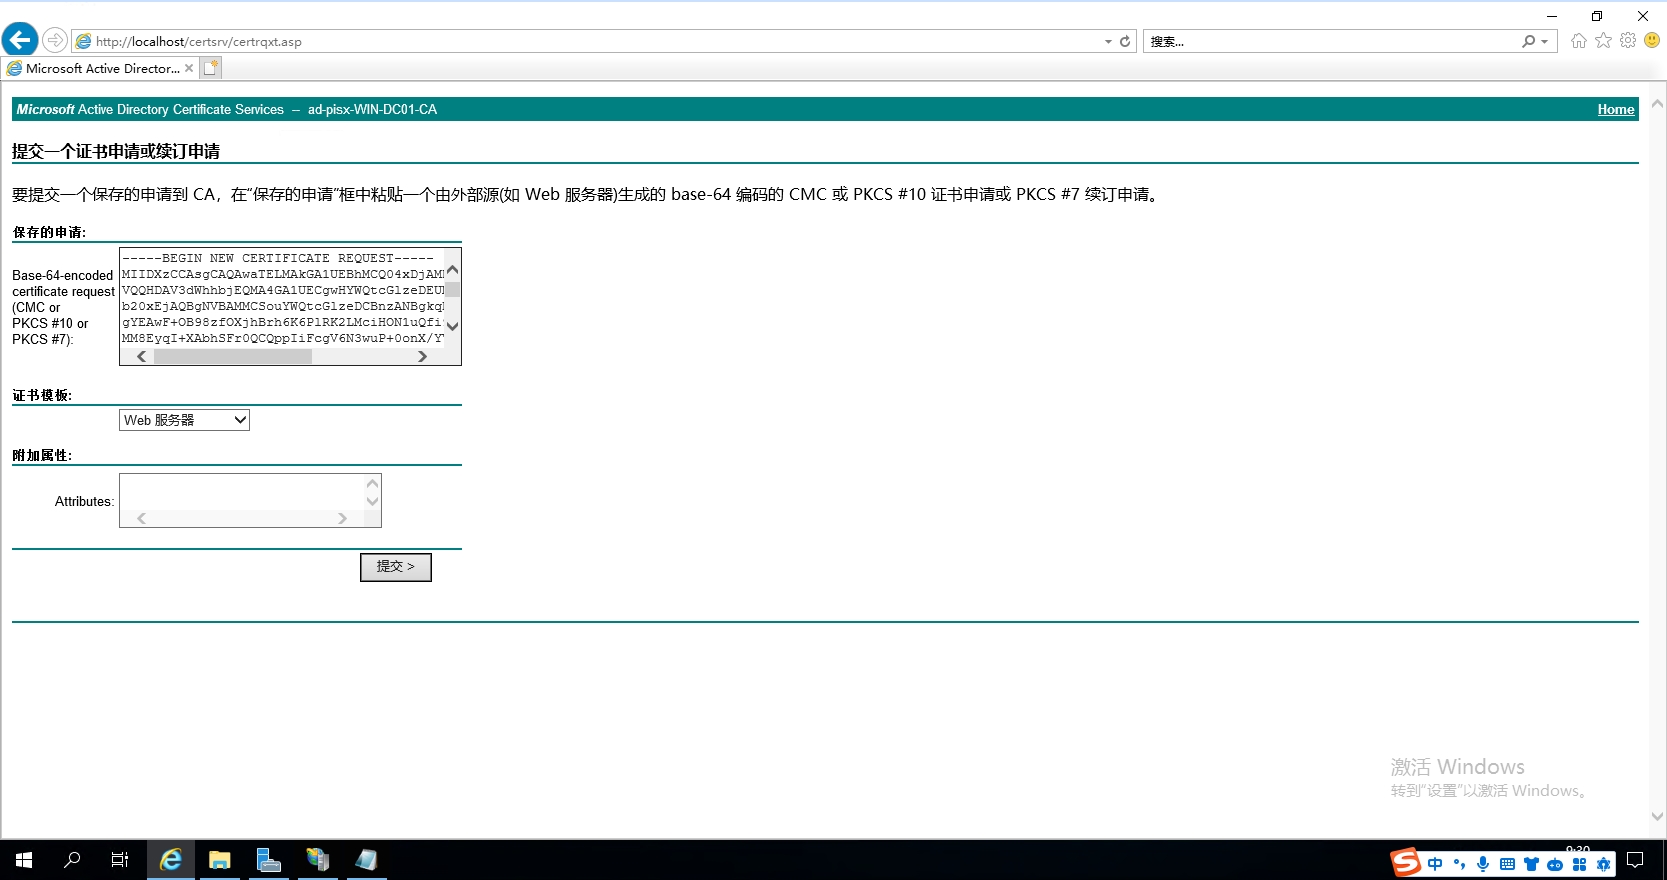Follow the Home link in the banner

click(1615, 109)
